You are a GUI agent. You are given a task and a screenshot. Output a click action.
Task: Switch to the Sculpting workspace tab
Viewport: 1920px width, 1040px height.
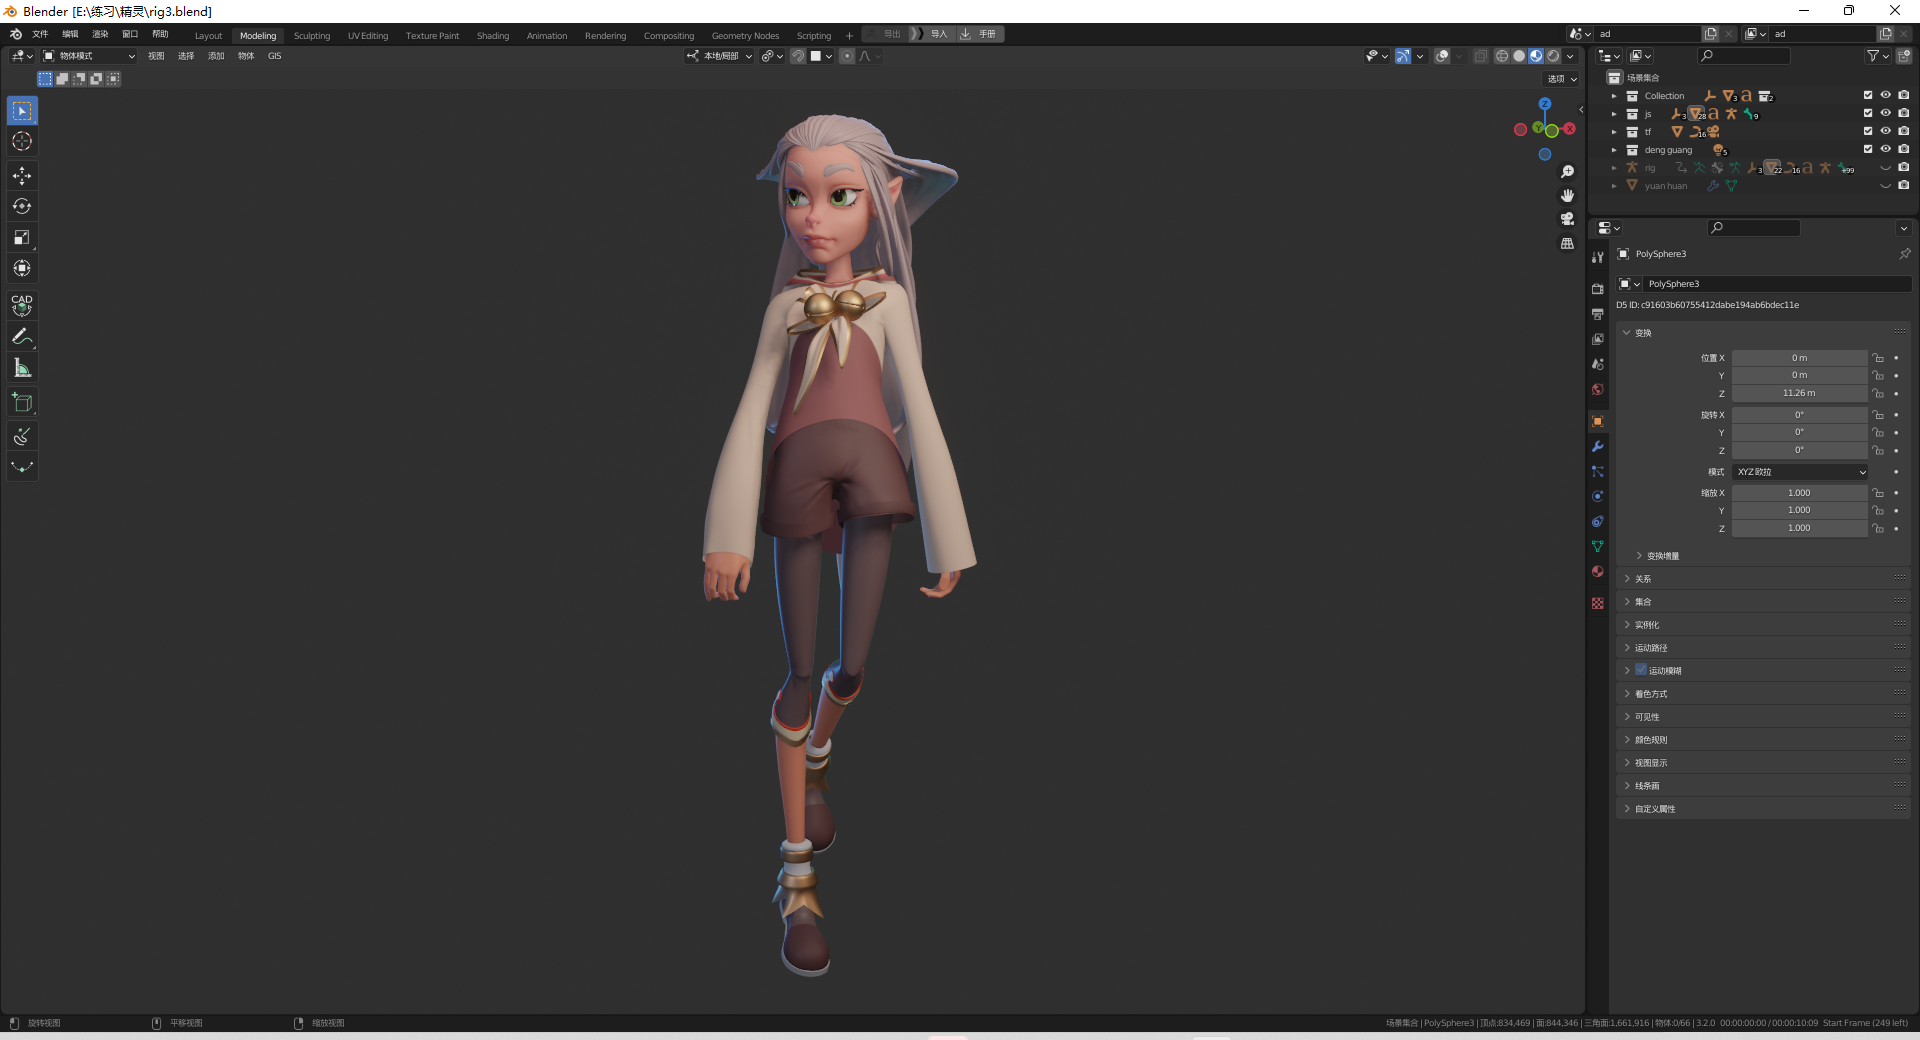[x=312, y=35]
